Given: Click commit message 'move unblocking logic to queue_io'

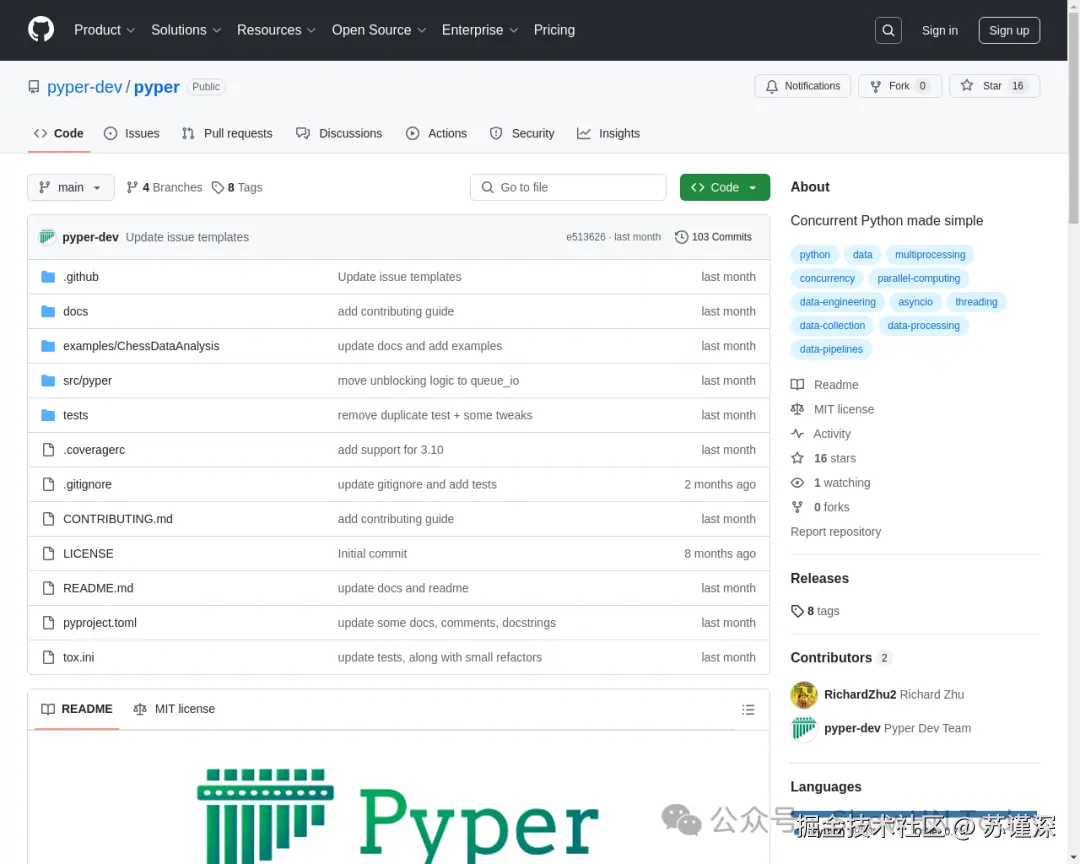Looking at the screenshot, I should (x=428, y=380).
